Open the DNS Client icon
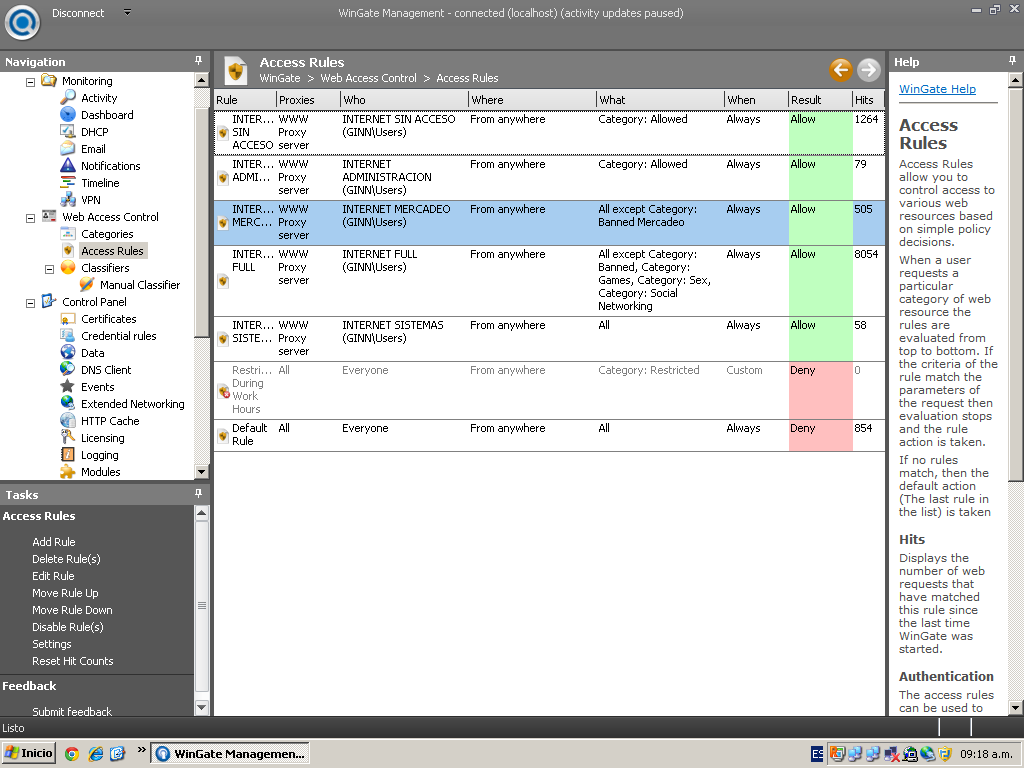 (x=68, y=369)
